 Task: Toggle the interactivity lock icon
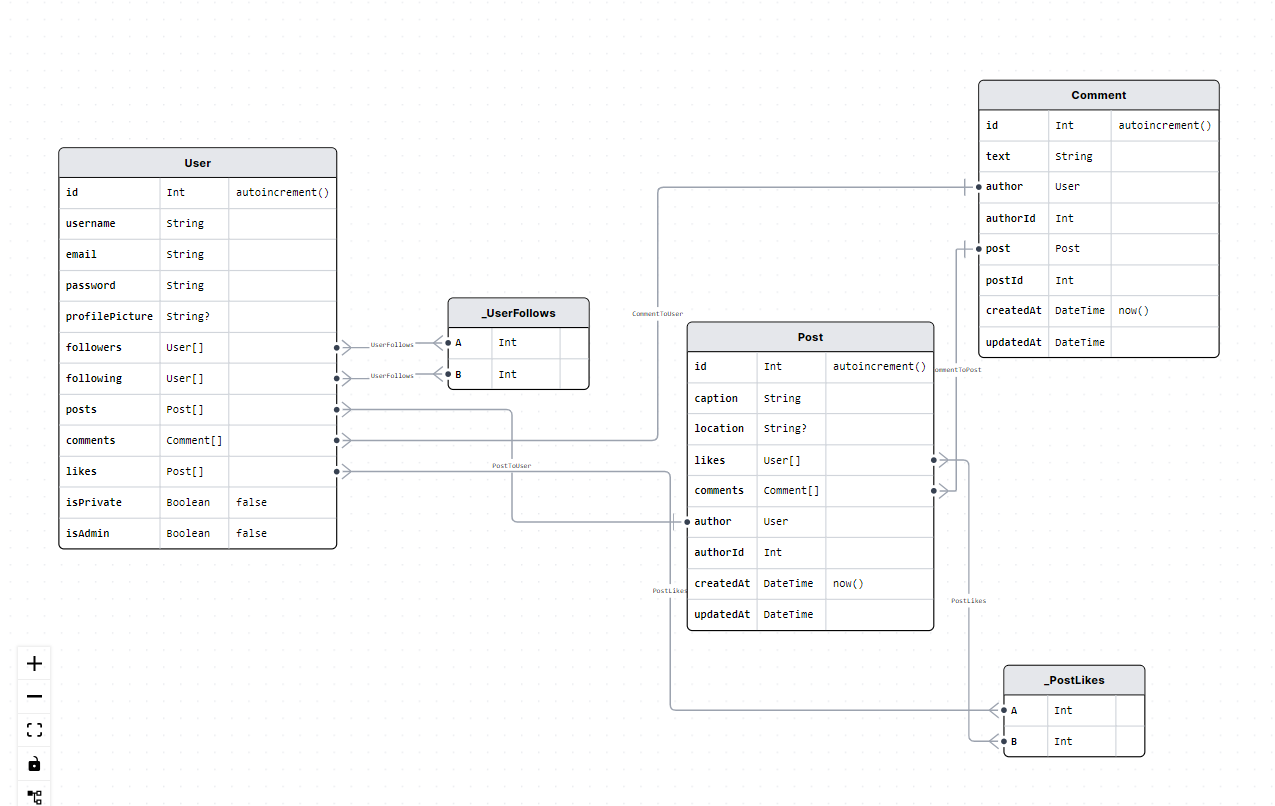(x=34, y=764)
